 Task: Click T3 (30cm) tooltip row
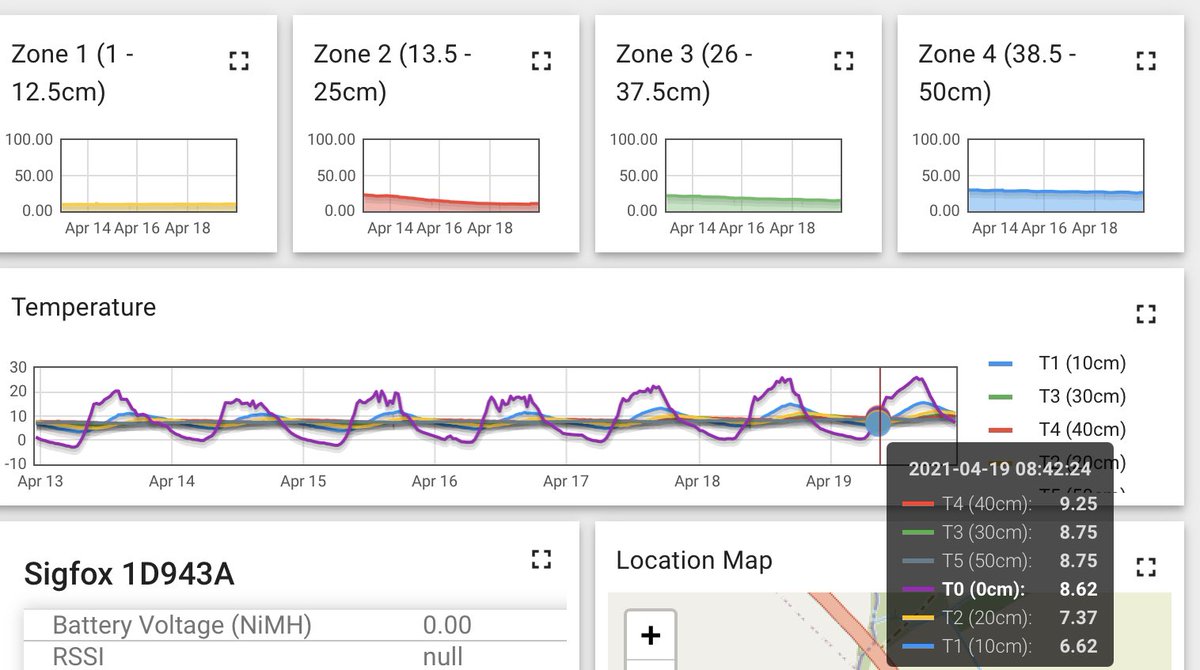1000,533
